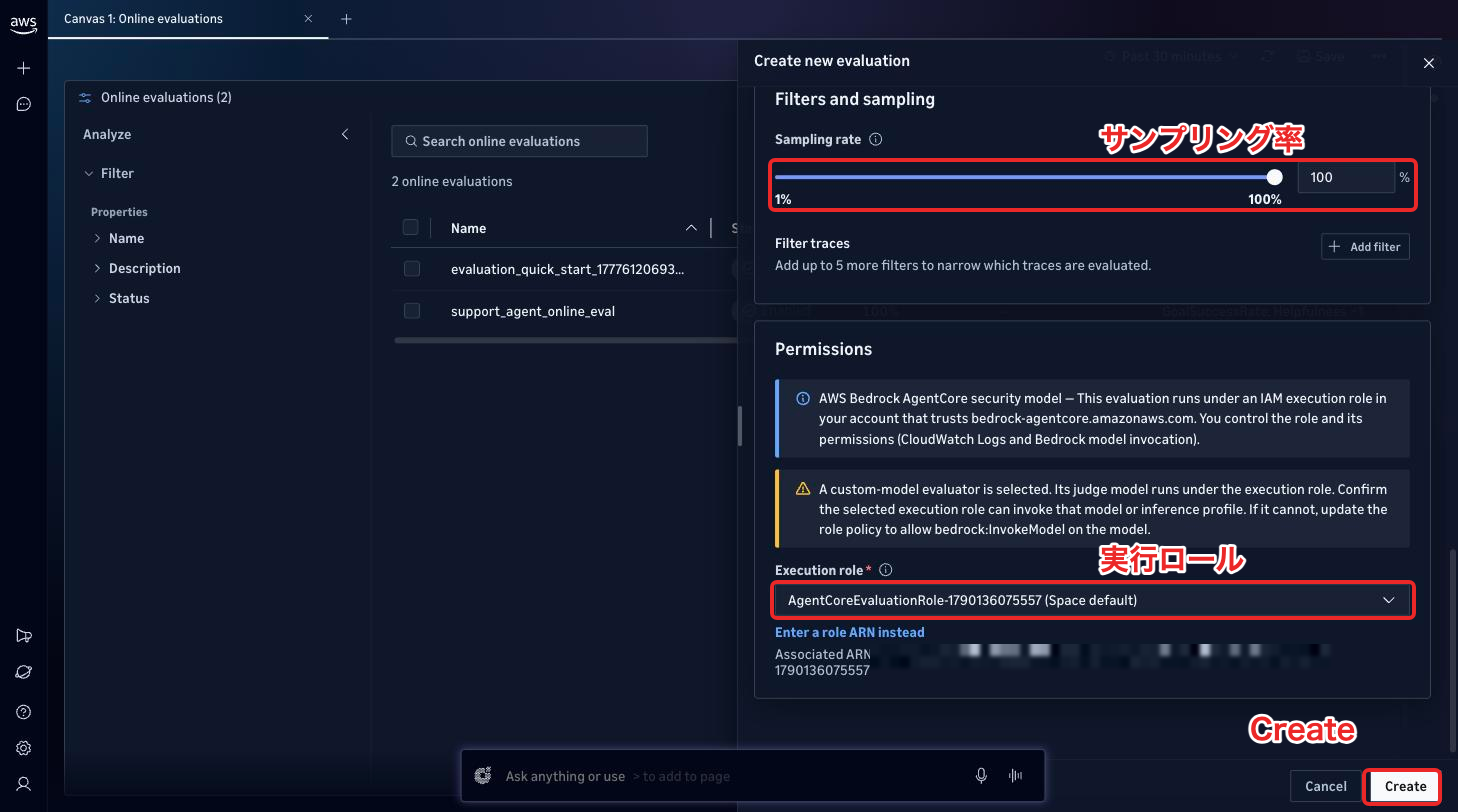Focus the Search online evaluations field

519,141
